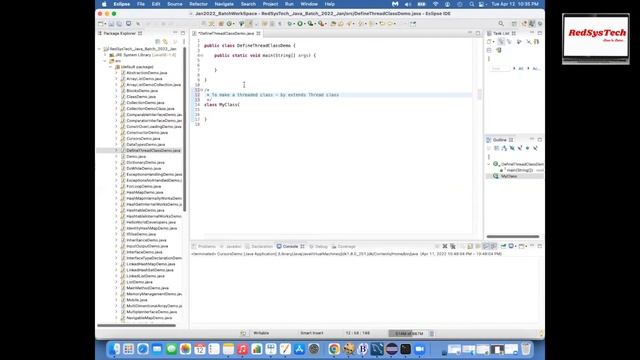Open the toolbar Search magnifier icon
This screenshot has height=360, width=640.
pos(501,24)
